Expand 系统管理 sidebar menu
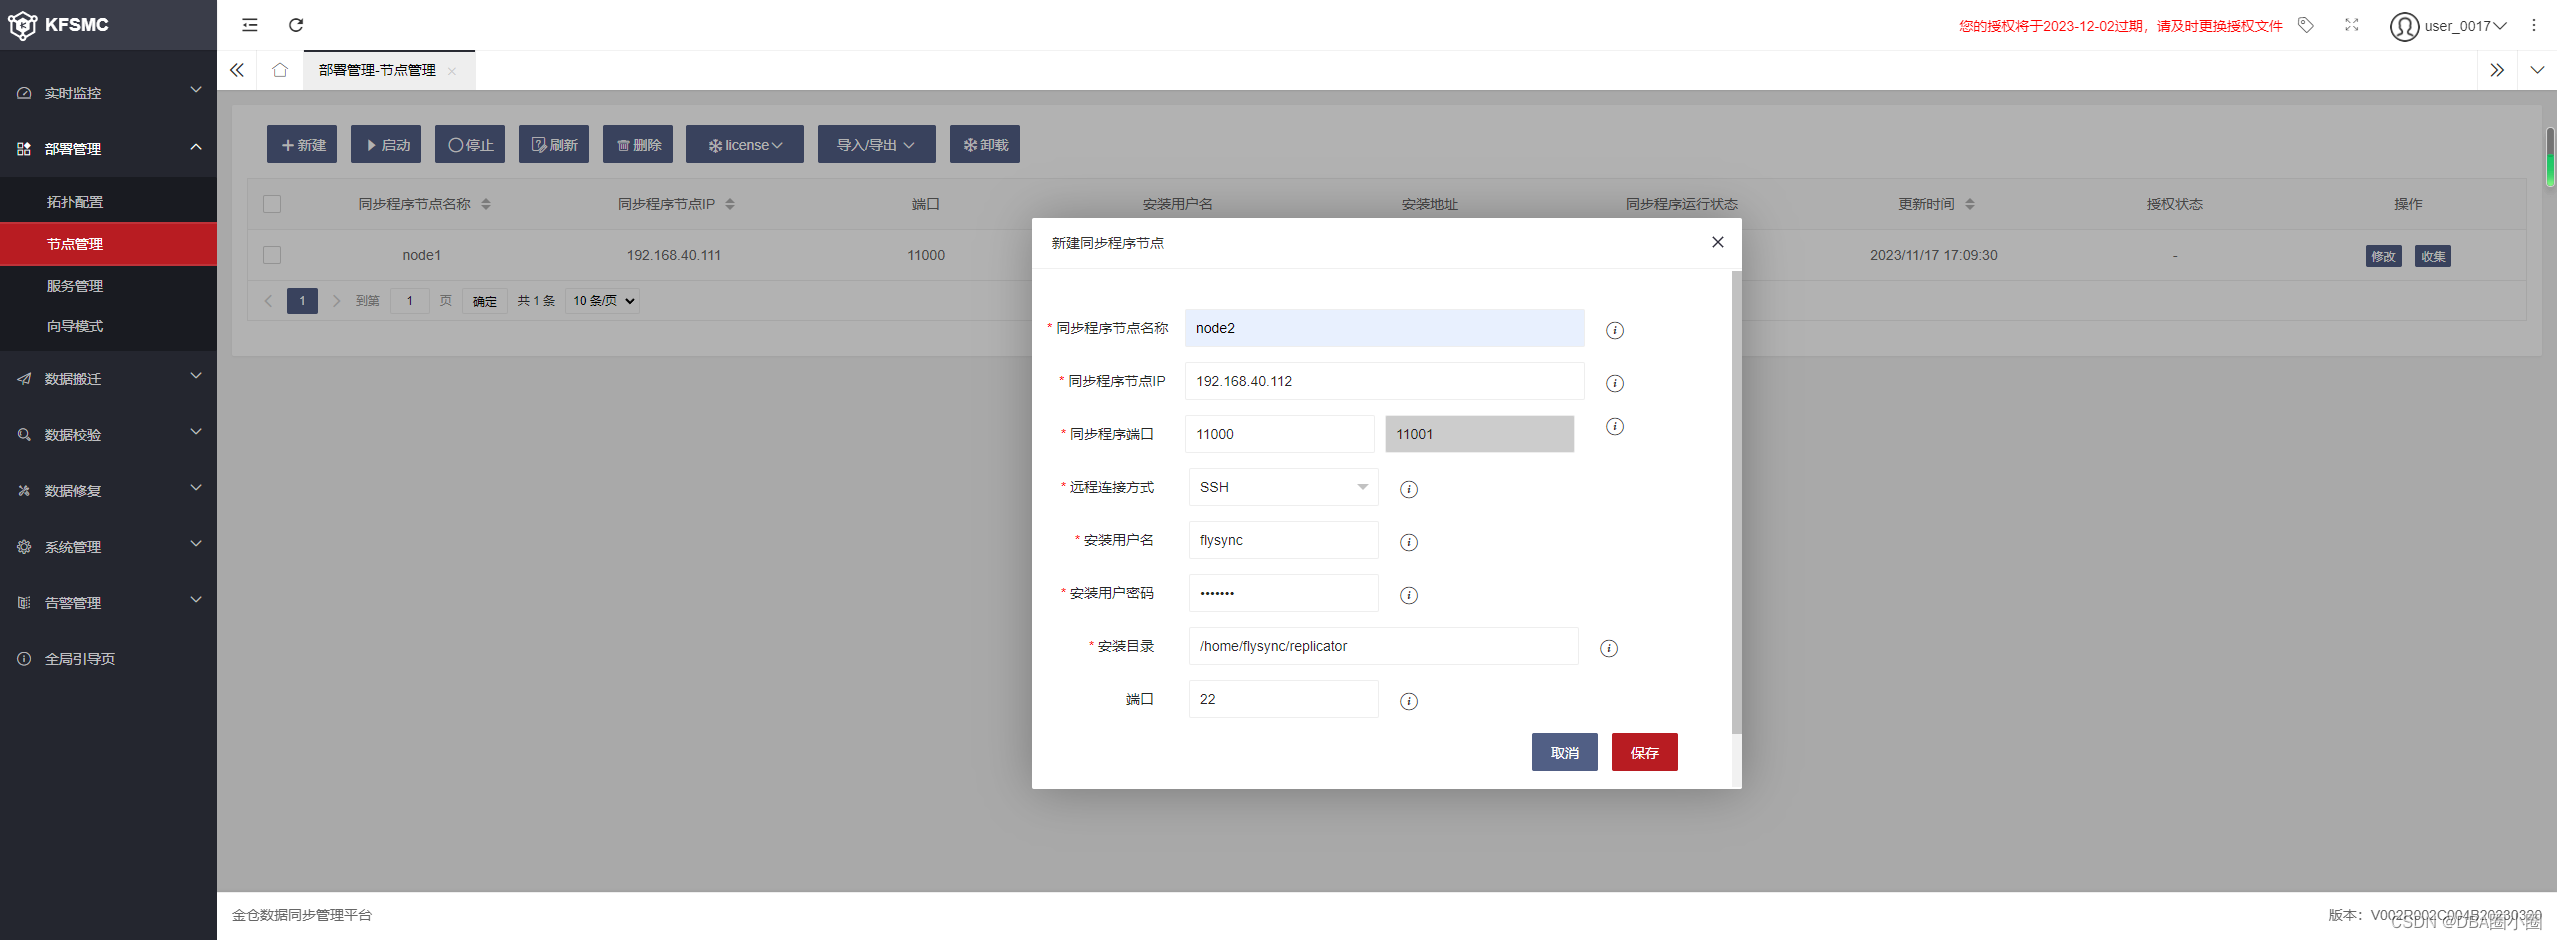 (108, 546)
